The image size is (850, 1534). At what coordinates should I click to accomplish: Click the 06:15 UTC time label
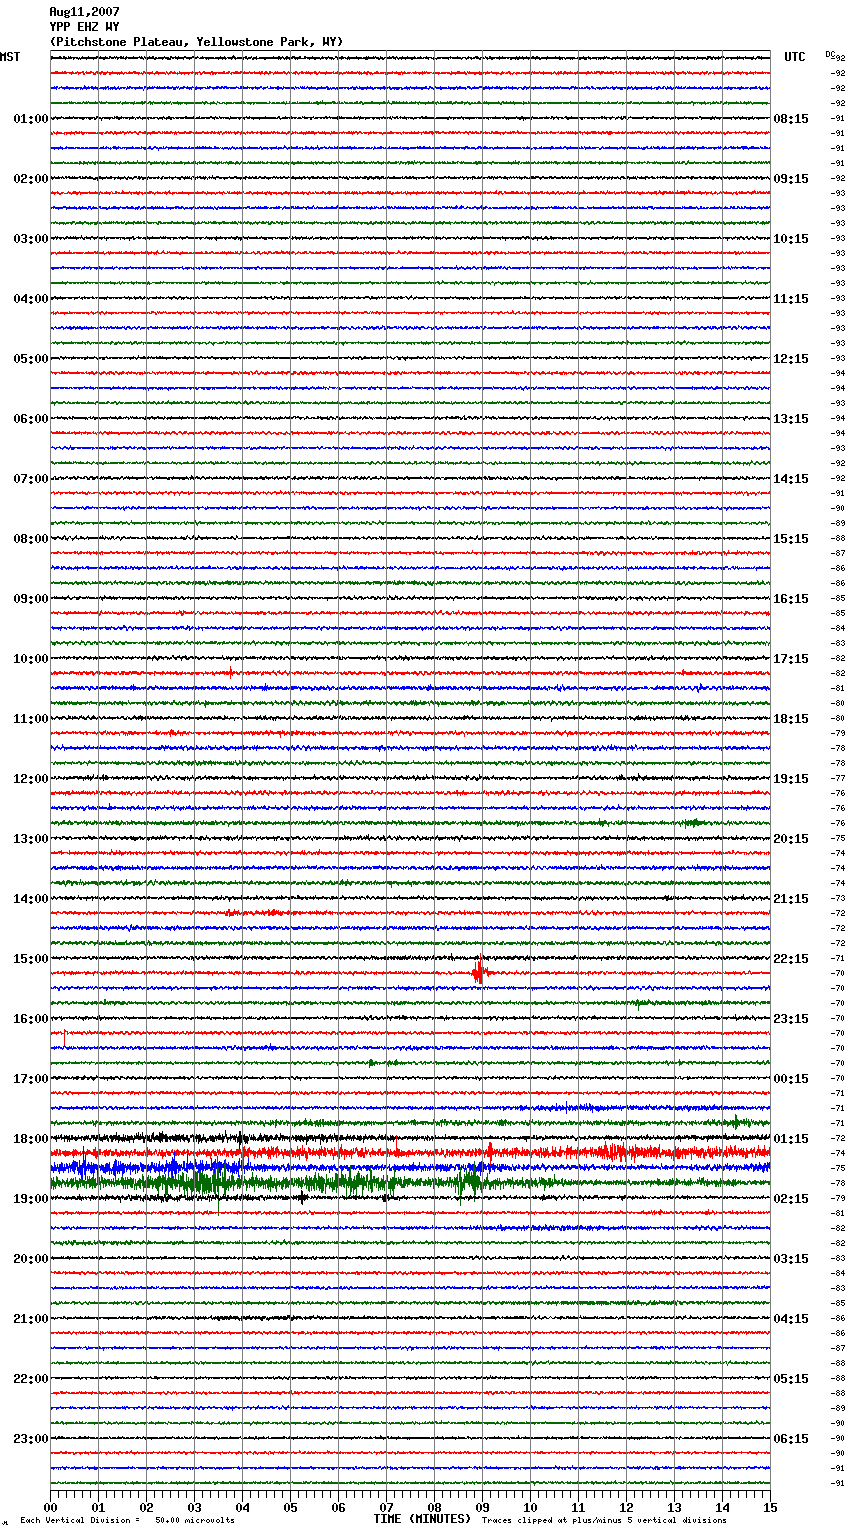coord(791,1439)
